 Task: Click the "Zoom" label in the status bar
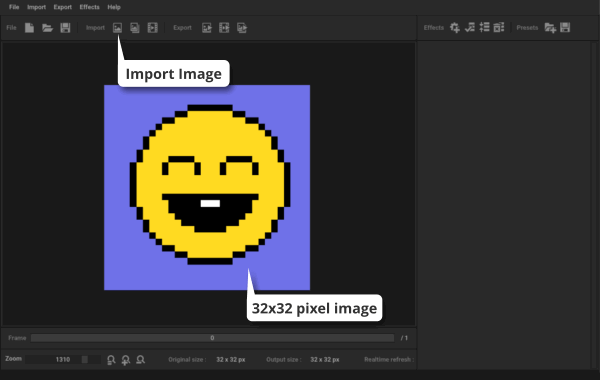click(x=13, y=359)
